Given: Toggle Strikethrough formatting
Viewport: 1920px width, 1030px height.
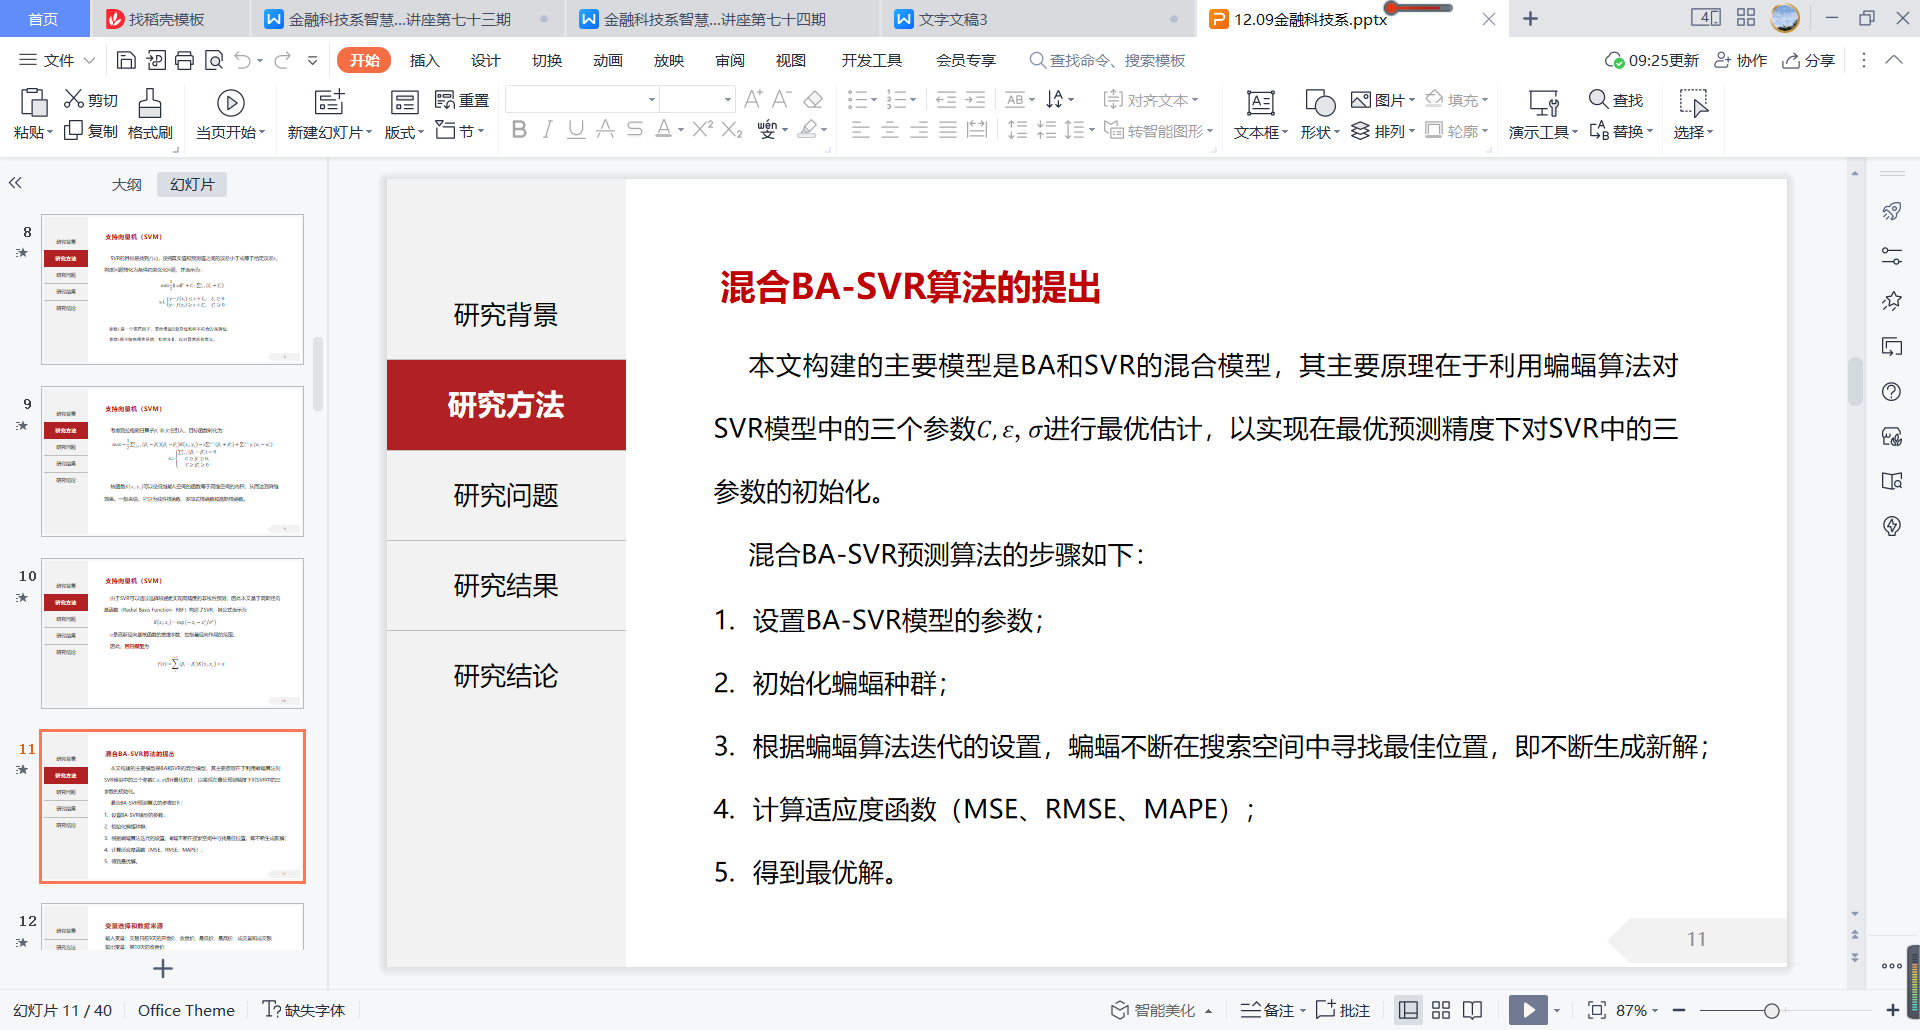Looking at the screenshot, I should (x=634, y=130).
